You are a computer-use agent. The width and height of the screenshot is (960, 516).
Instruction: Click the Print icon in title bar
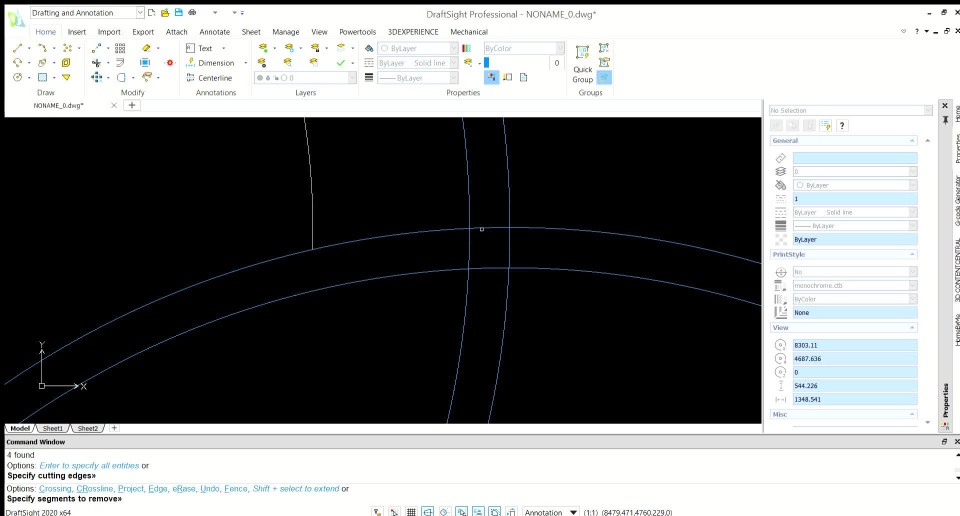click(x=192, y=13)
